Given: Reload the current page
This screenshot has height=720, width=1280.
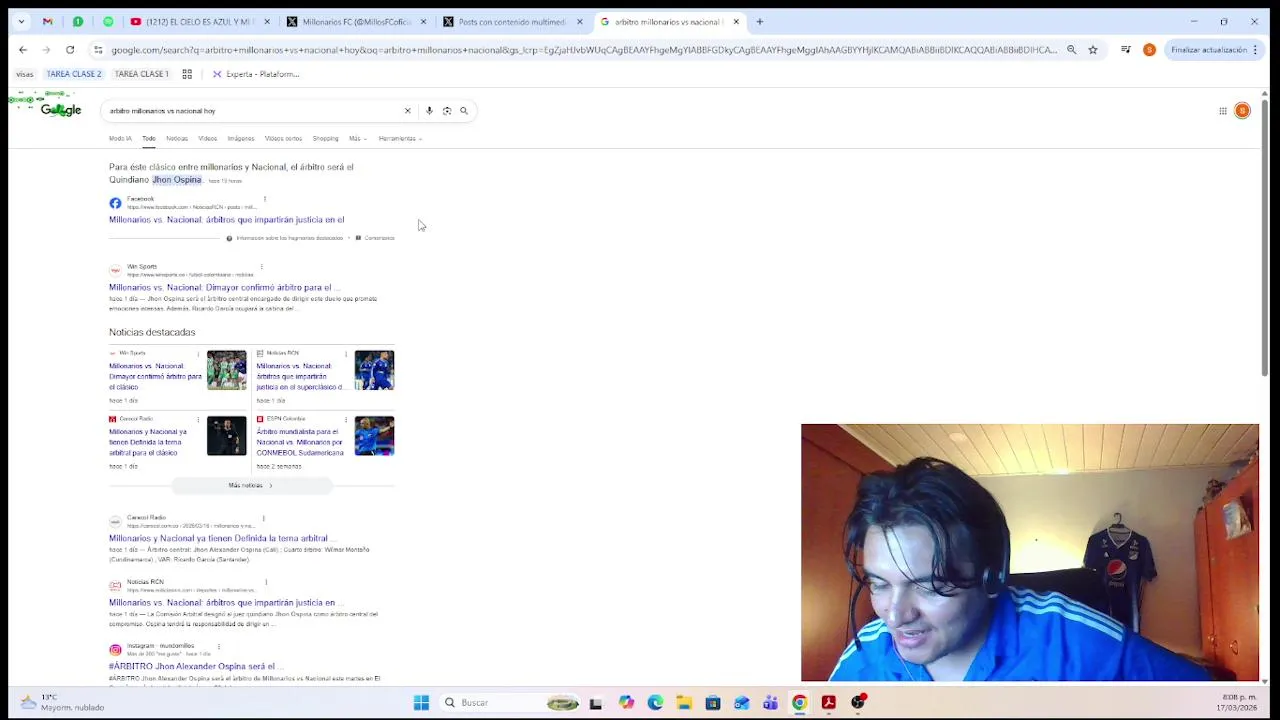Looking at the screenshot, I should pos(70,49).
